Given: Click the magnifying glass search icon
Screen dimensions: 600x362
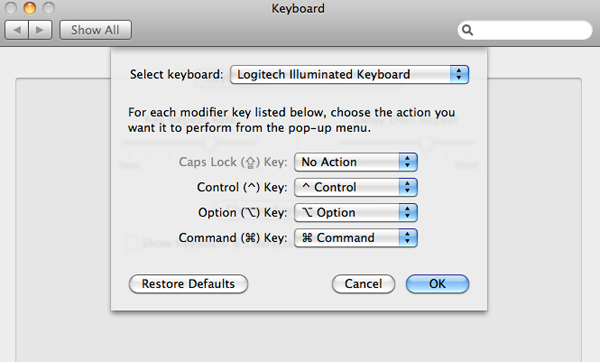Looking at the screenshot, I should (467, 30).
